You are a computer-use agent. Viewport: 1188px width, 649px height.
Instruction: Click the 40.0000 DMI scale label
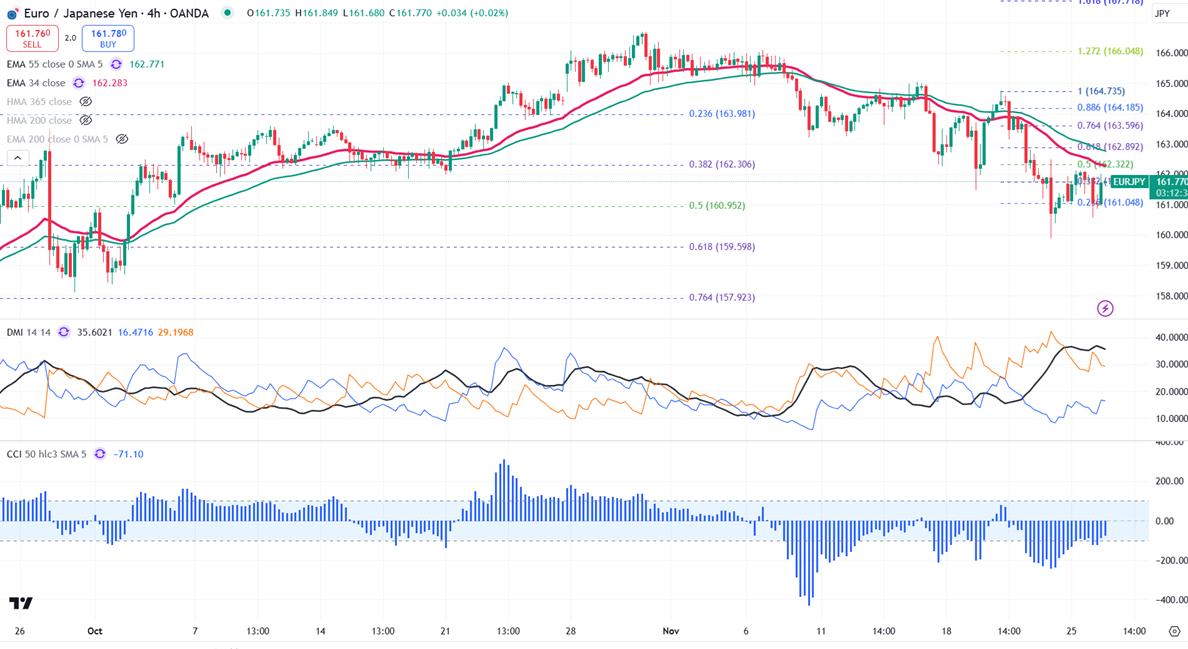click(x=1171, y=337)
